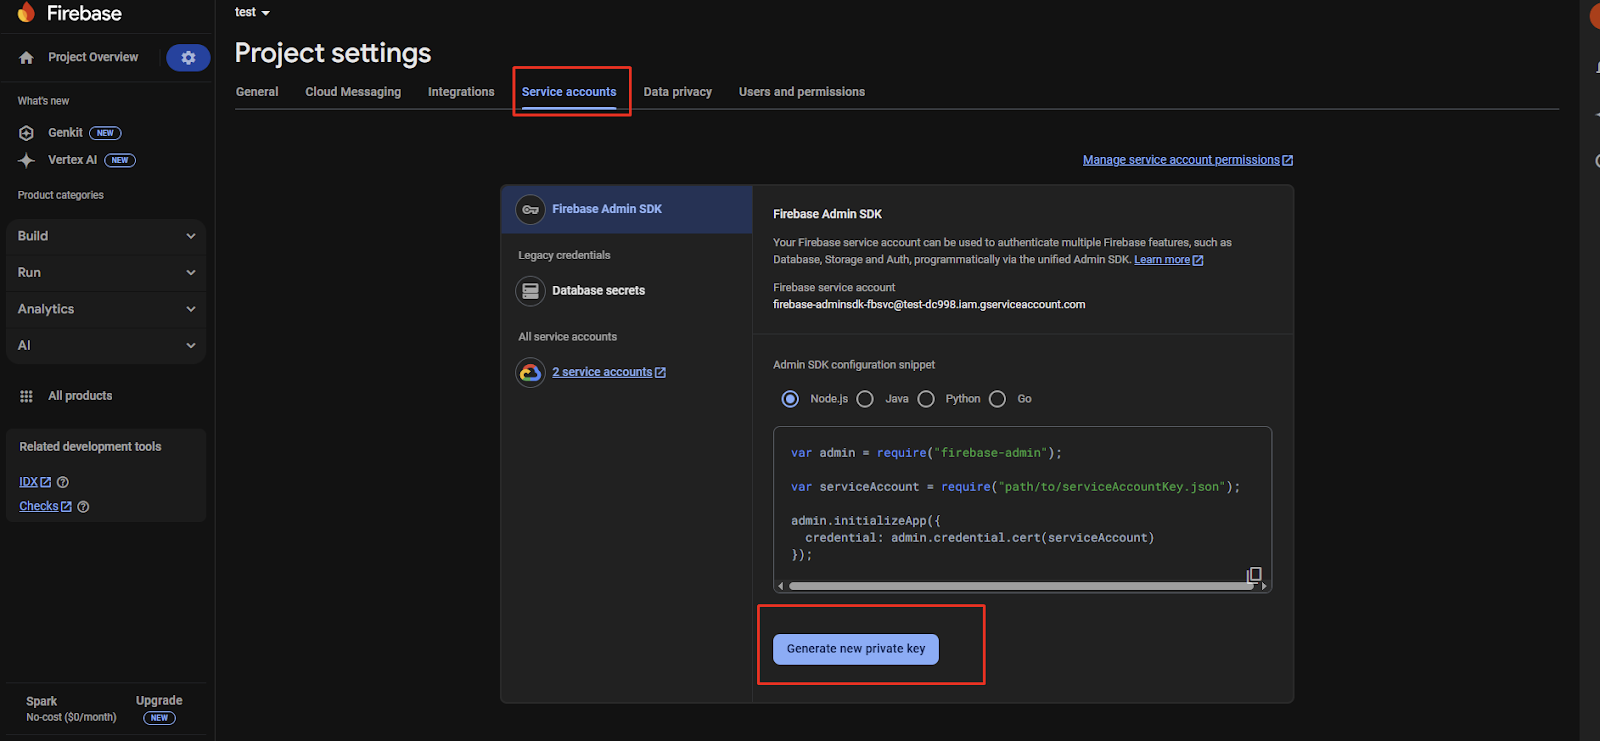
Task: Expand the Run category
Action: [106, 273]
